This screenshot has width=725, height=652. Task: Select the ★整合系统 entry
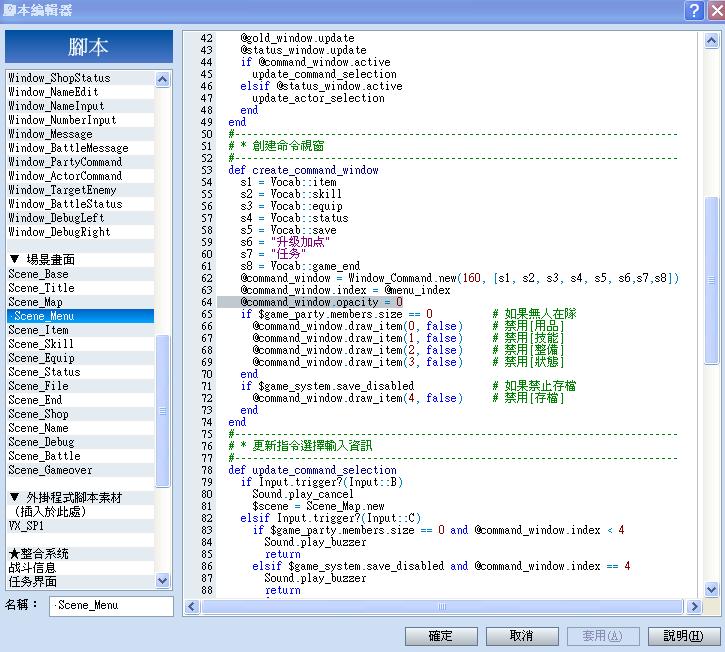tap(80, 554)
